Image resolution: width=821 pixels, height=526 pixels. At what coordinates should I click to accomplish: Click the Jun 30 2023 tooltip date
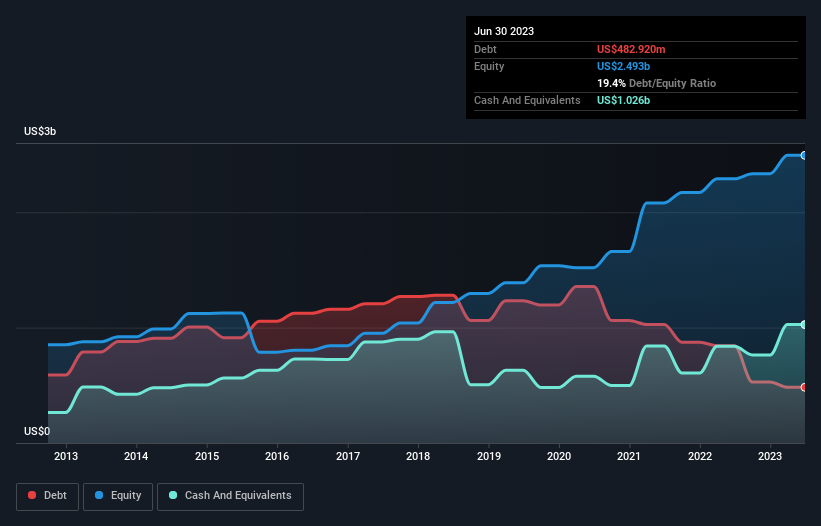click(504, 31)
